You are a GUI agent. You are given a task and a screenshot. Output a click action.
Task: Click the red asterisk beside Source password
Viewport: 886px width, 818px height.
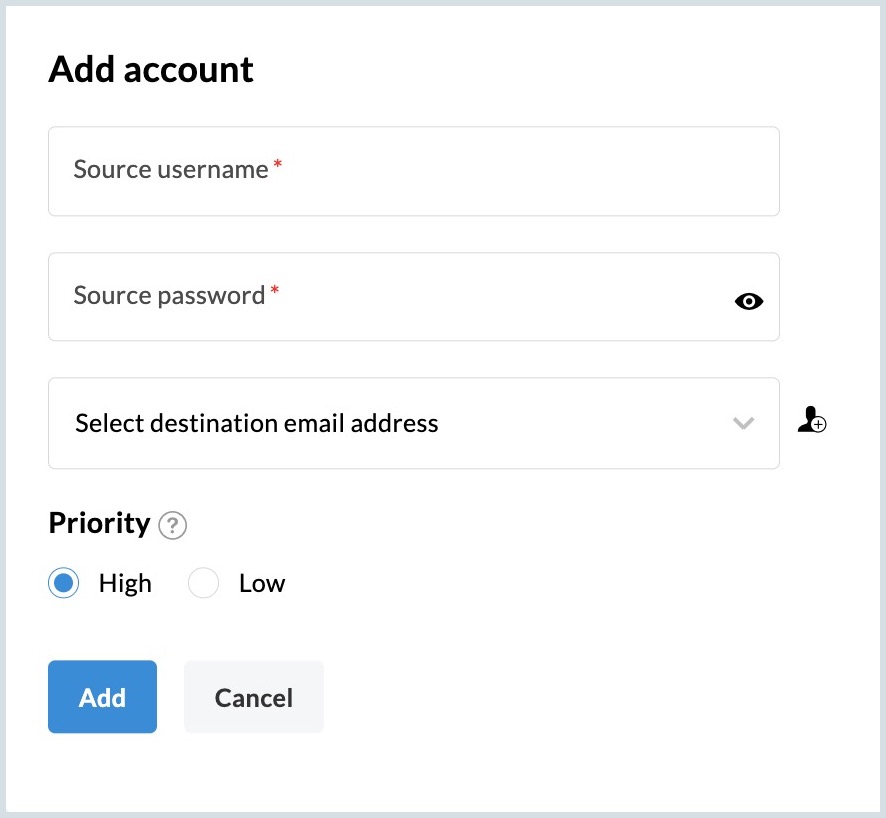(275, 291)
